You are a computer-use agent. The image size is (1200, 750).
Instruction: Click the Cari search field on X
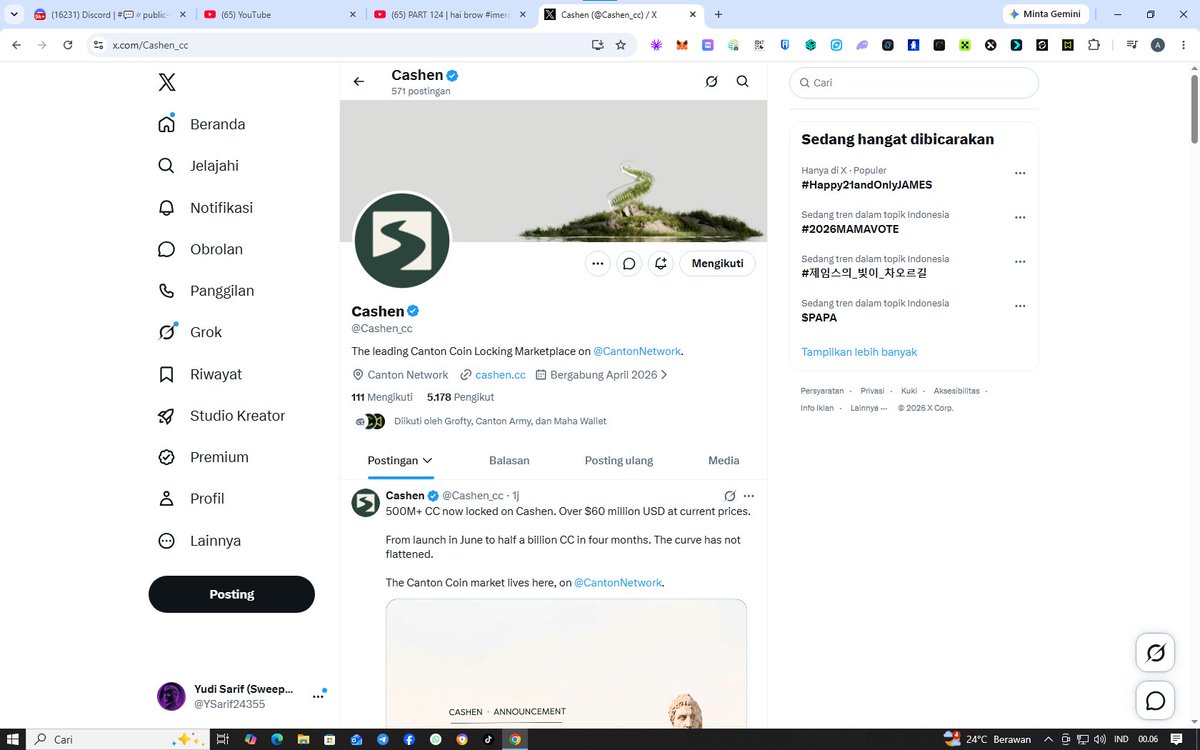(x=914, y=83)
